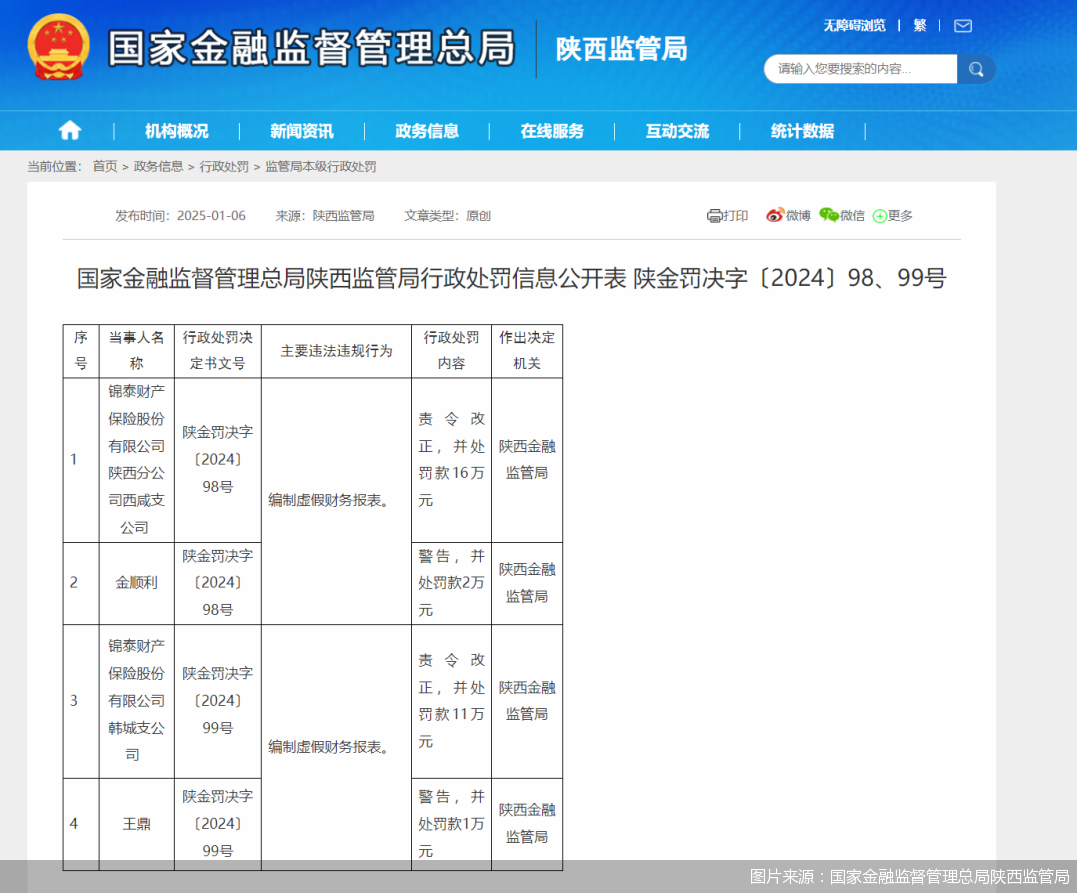
Task: Click table header 当事人名称
Action: (137, 350)
